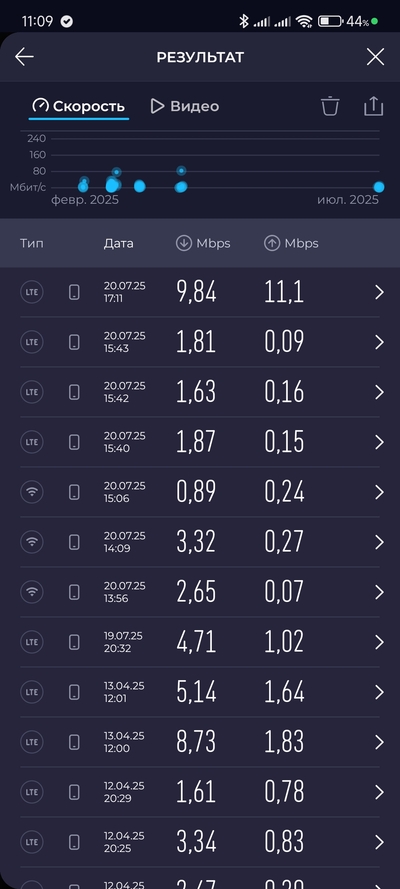Open the 12.04.25 20:25 result chevron
Viewport: 400px width, 889px height.
(380, 842)
